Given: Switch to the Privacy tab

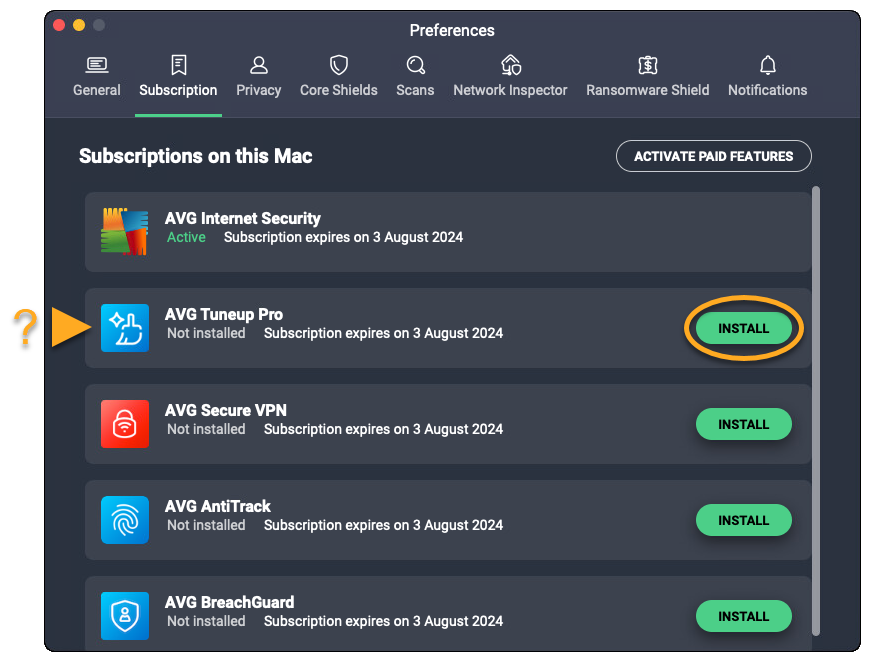Looking at the screenshot, I should [x=258, y=77].
